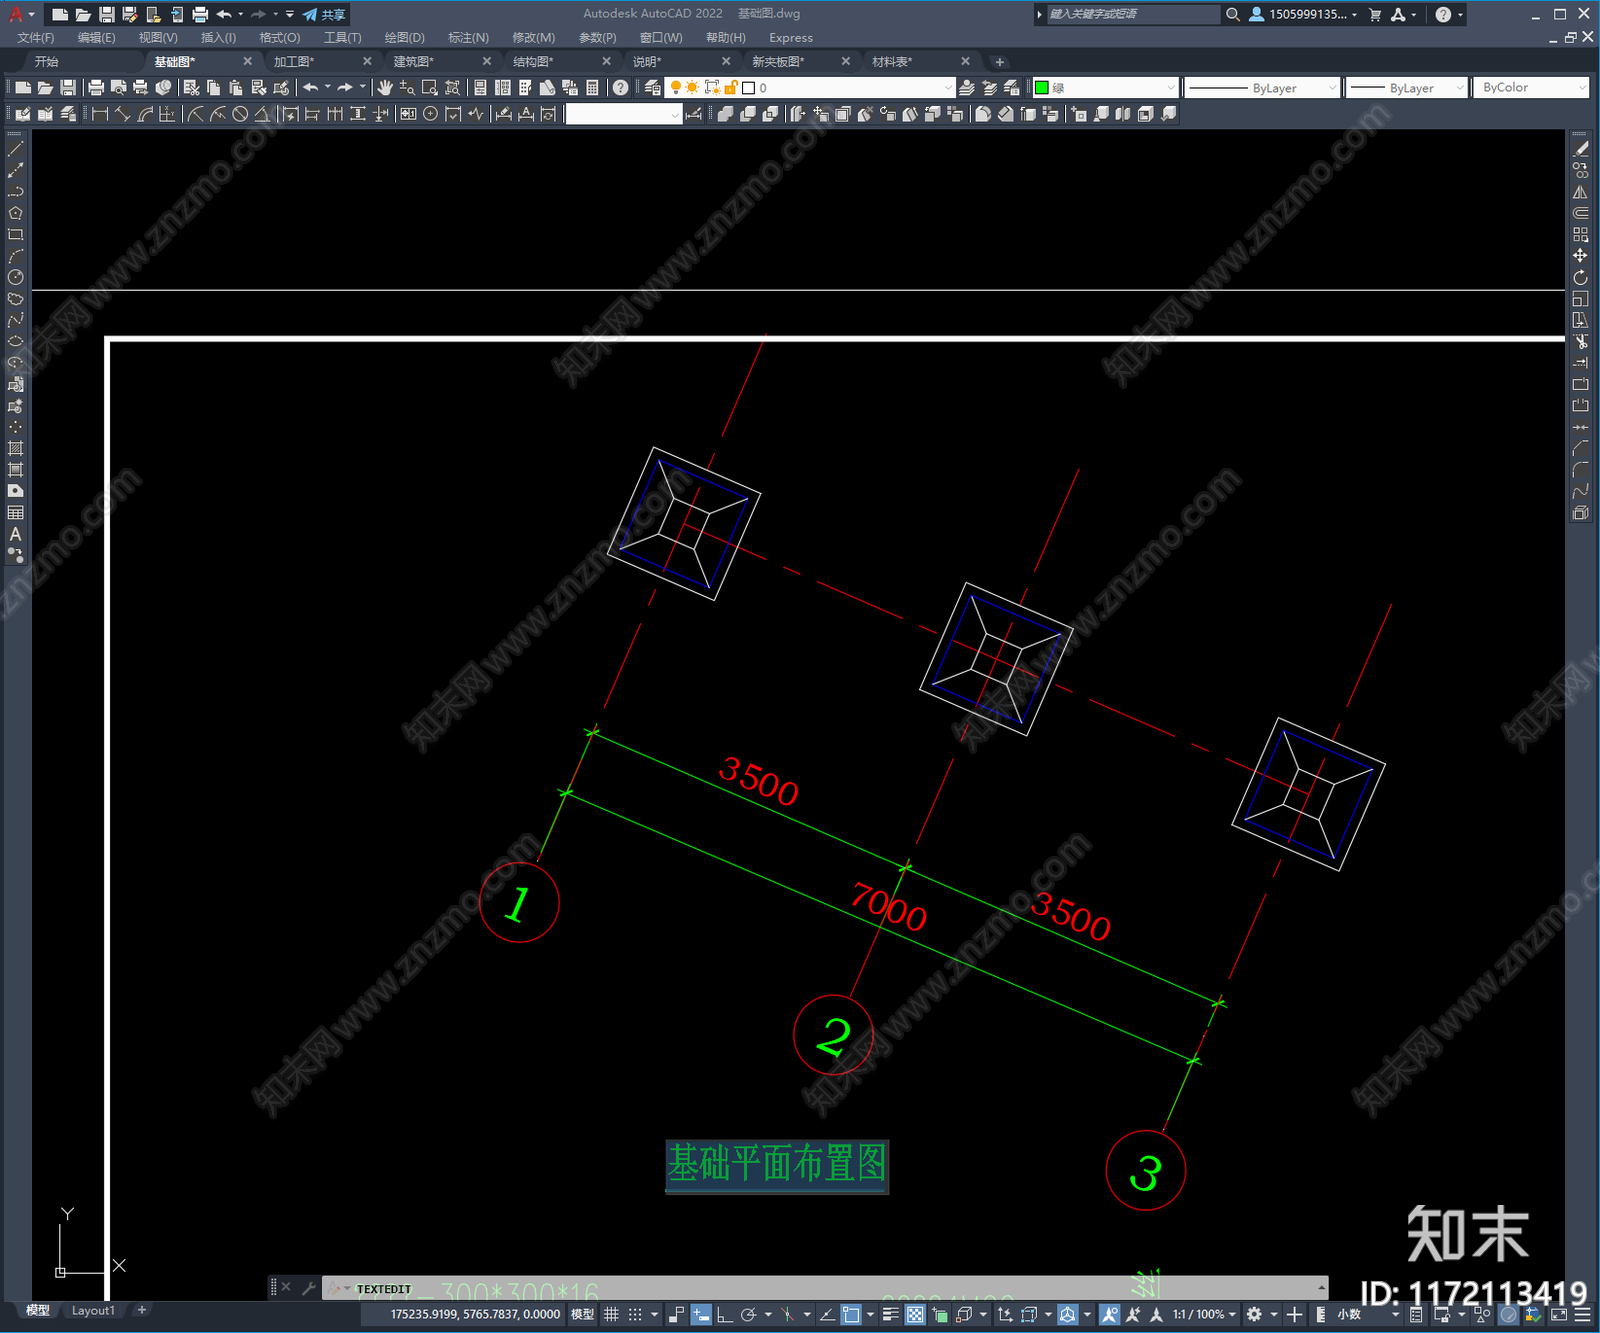The image size is (1600, 1333).
Task: Toggle the layer lock padlock icon
Action: tap(731, 88)
